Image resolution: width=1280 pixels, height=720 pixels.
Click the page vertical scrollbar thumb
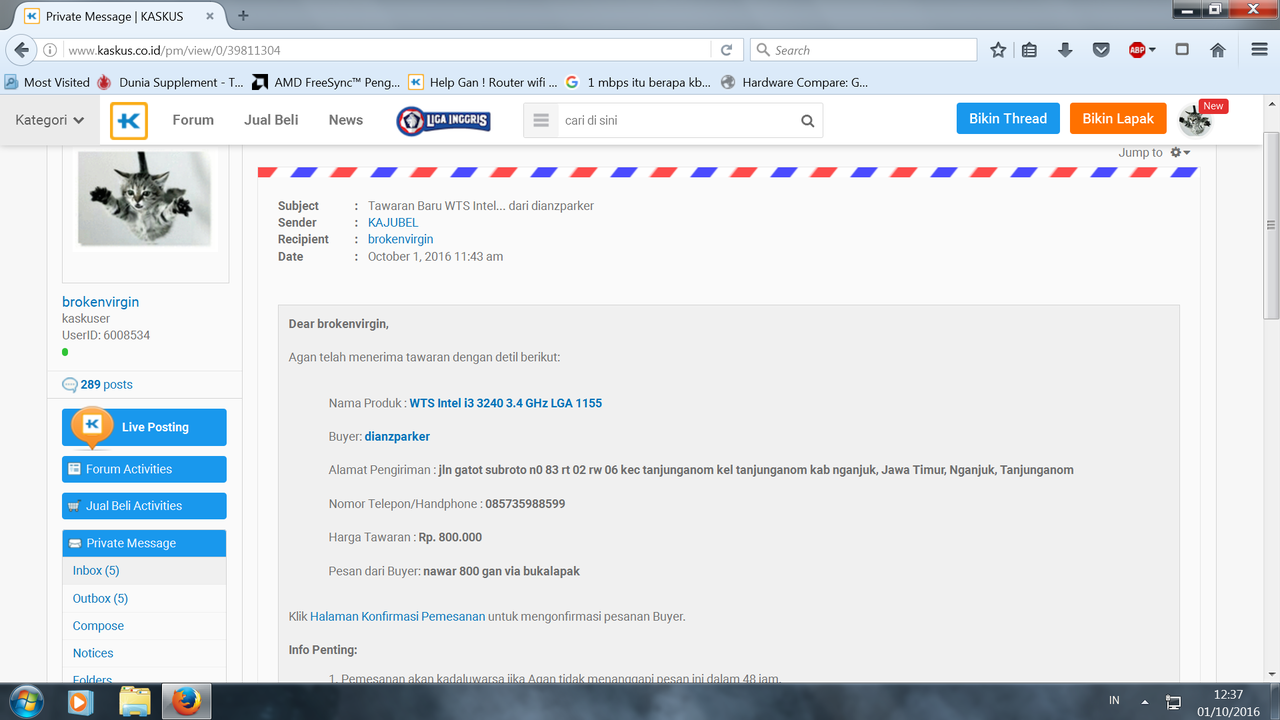1271,225
